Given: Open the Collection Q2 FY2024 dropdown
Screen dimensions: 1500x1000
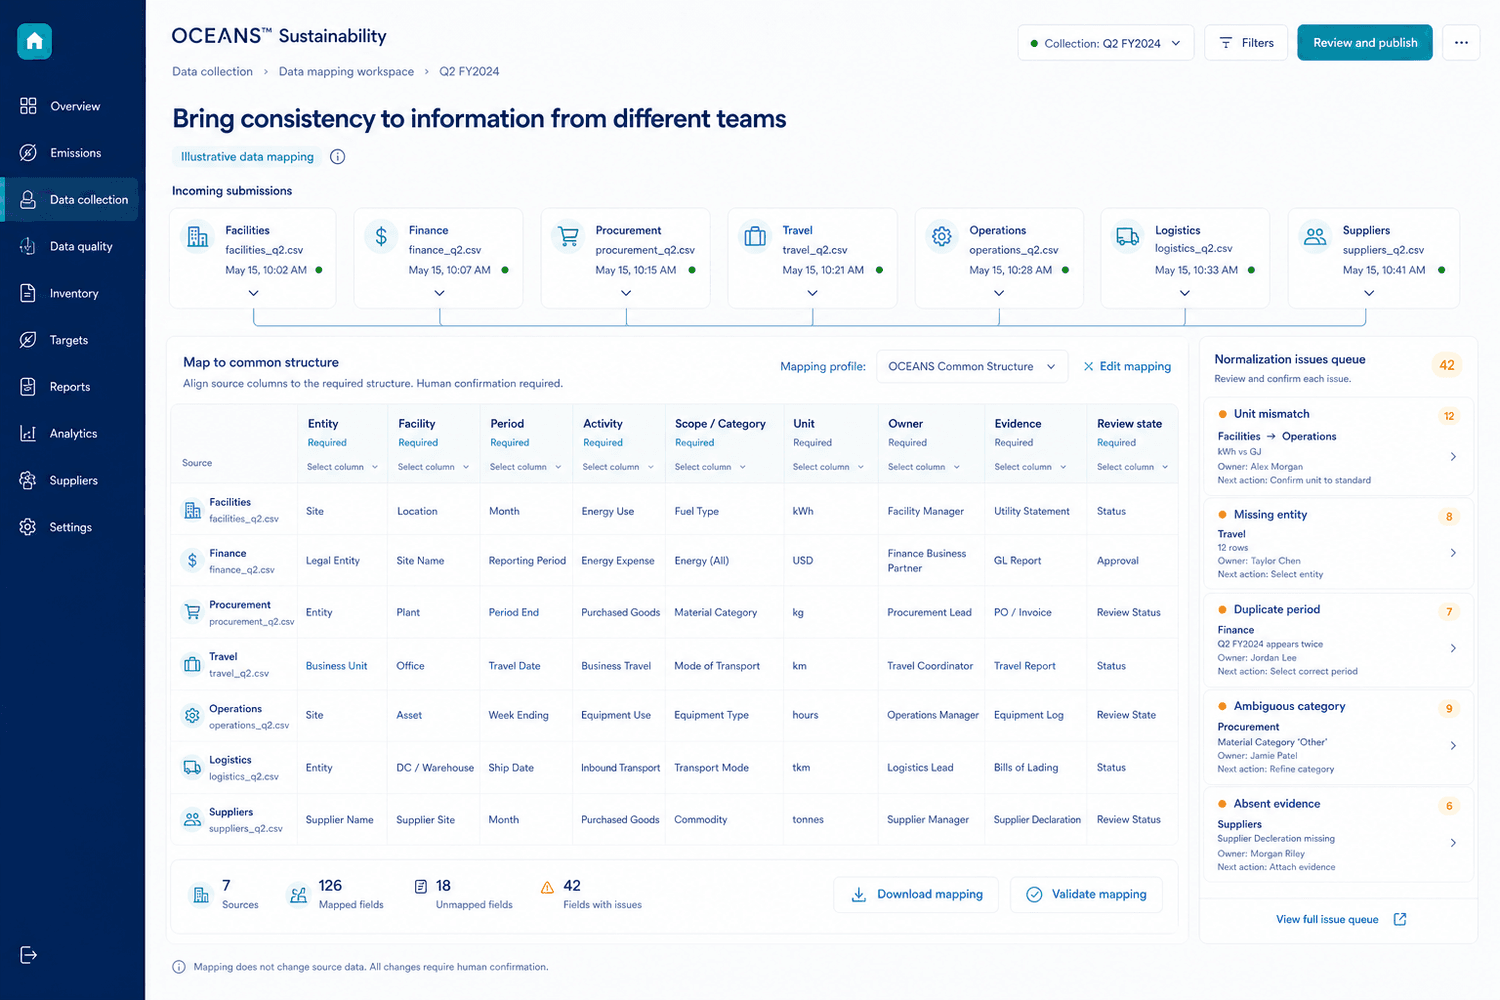Looking at the screenshot, I should click(1106, 43).
